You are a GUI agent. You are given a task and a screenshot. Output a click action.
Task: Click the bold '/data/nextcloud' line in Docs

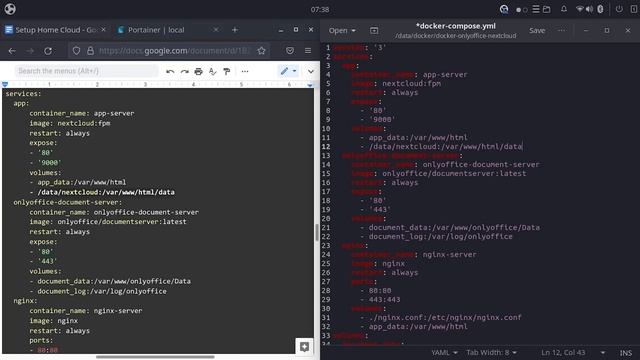point(106,192)
